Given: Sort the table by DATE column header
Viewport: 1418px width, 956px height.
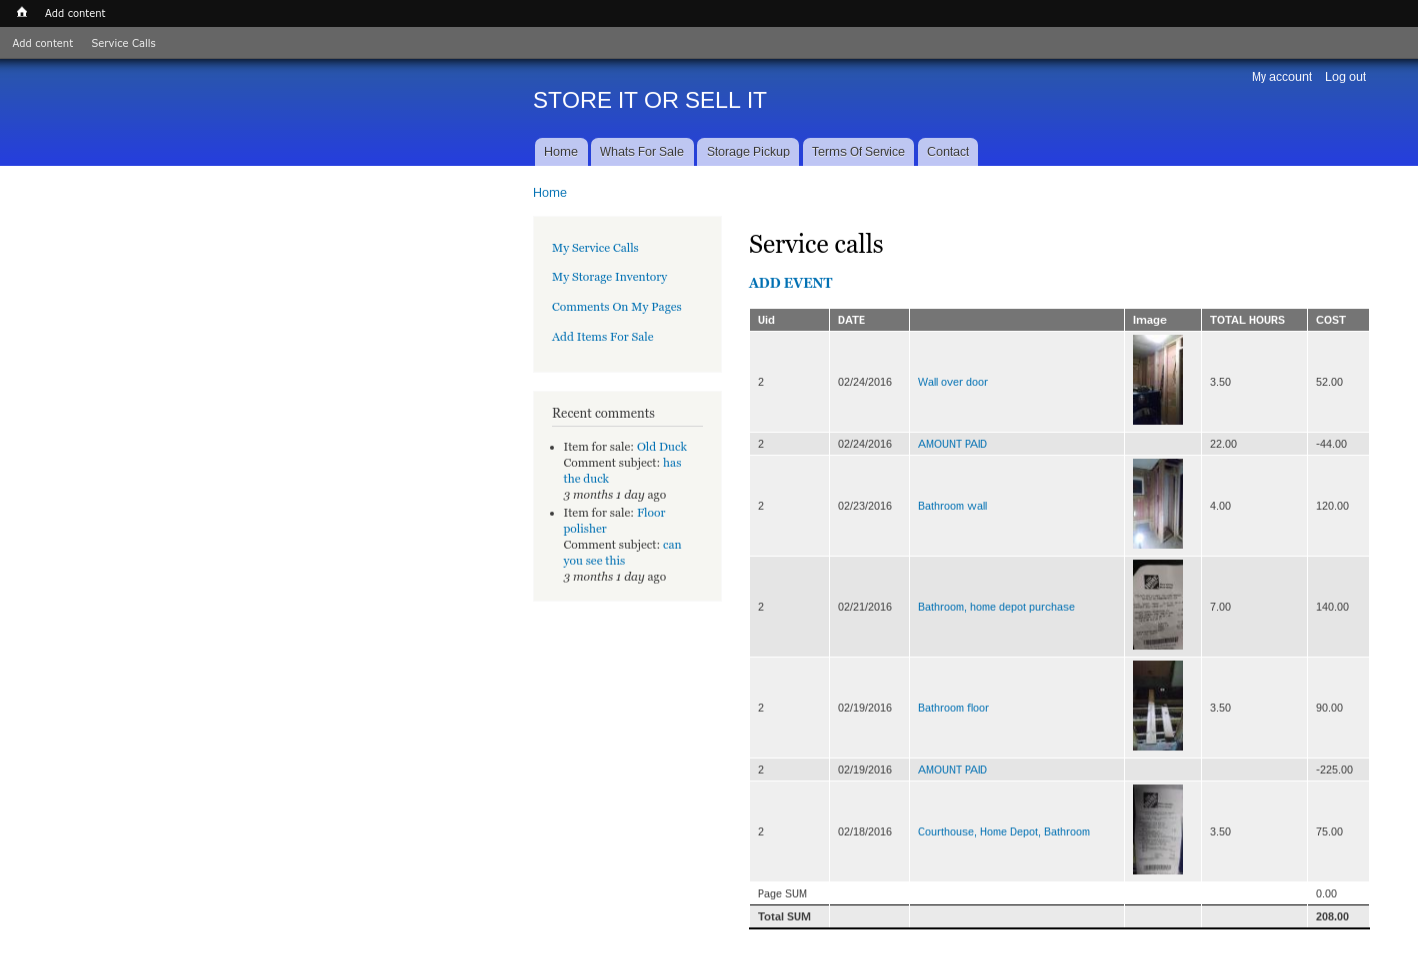Looking at the screenshot, I should 851,320.
